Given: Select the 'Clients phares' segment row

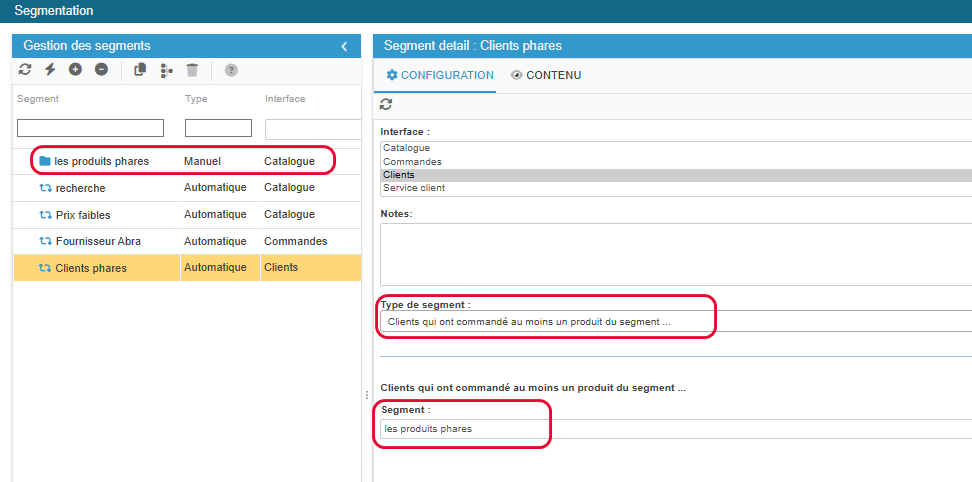Looking at the screenshot, I should point(187,268).
